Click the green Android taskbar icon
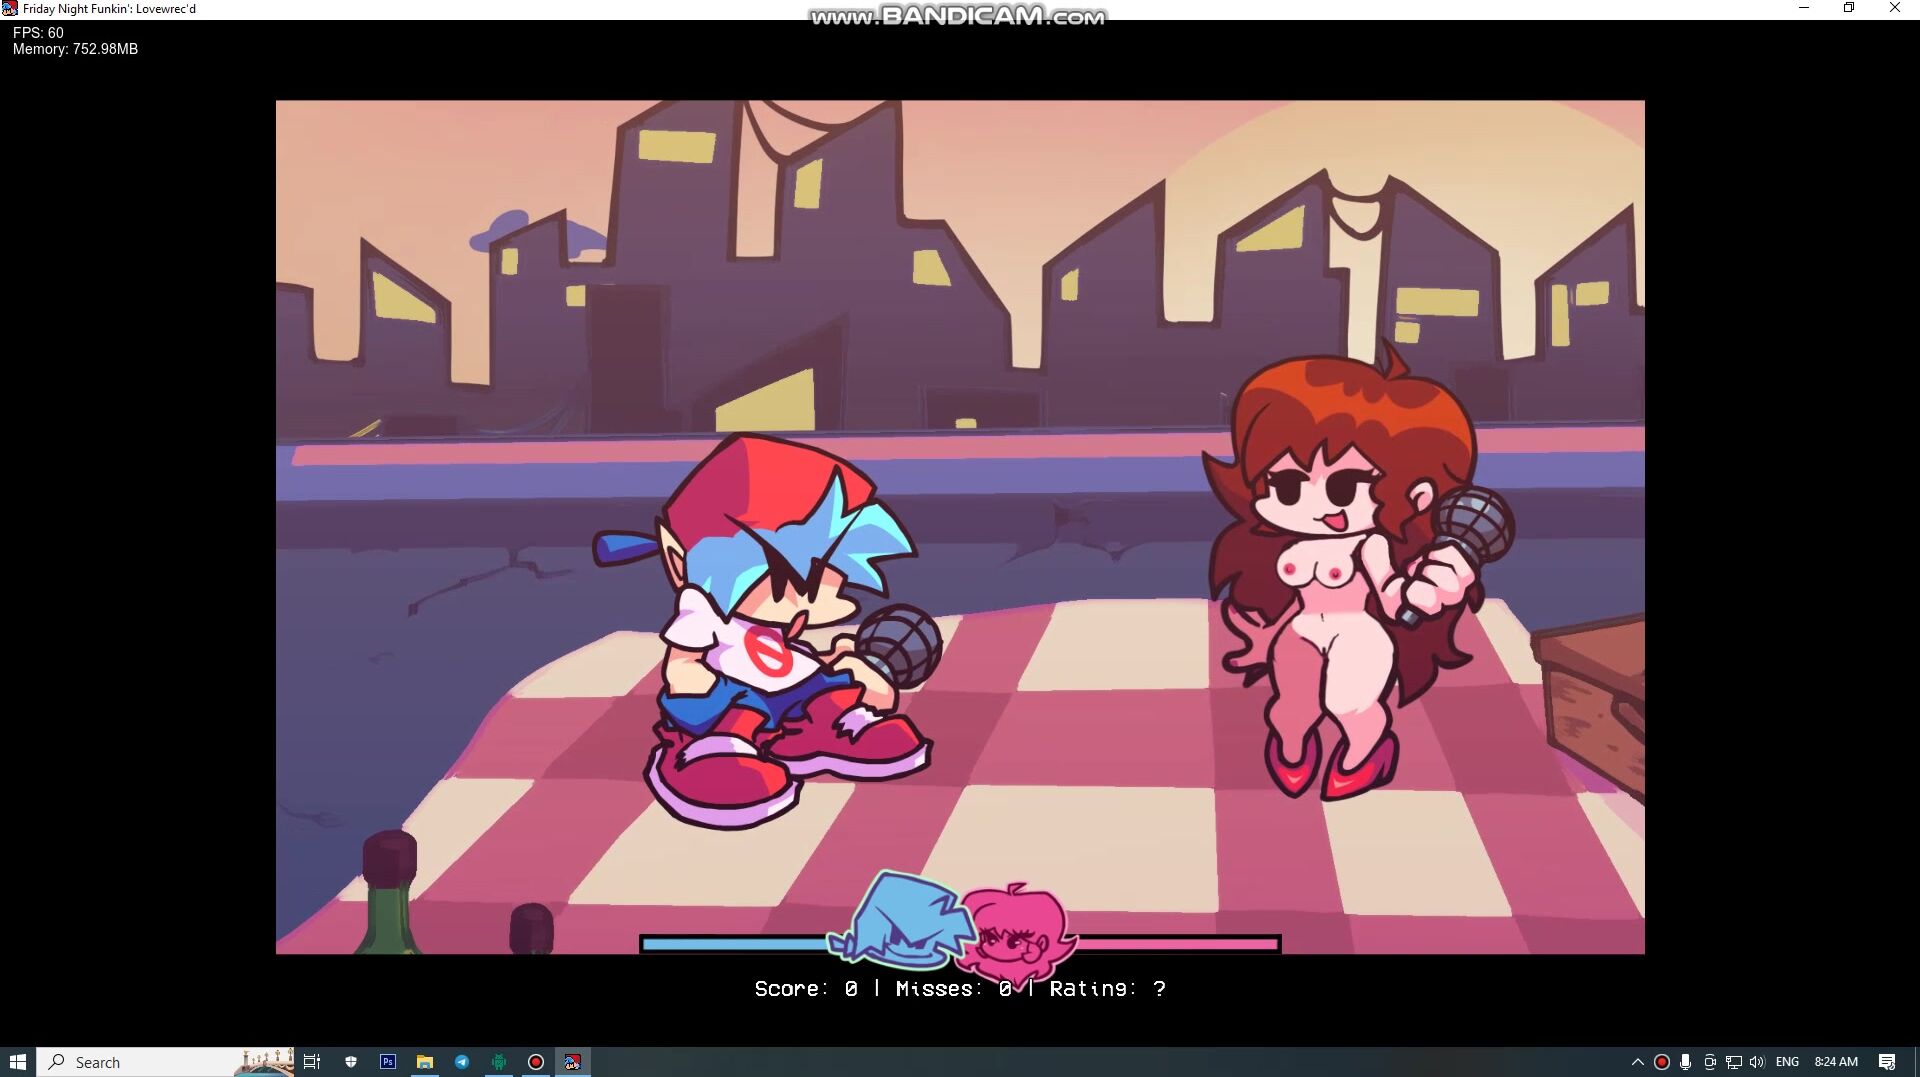 499,1062
